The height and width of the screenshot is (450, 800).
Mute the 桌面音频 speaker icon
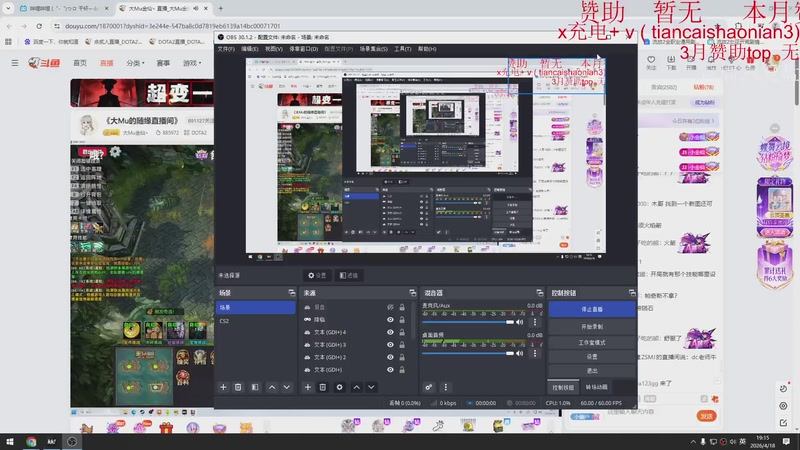[x=520, y=353]
